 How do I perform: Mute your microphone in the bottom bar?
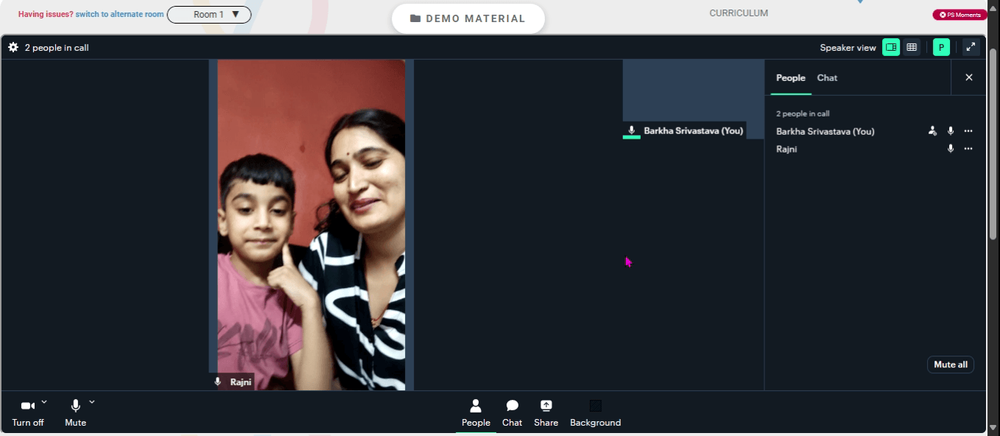pos(75,412)
